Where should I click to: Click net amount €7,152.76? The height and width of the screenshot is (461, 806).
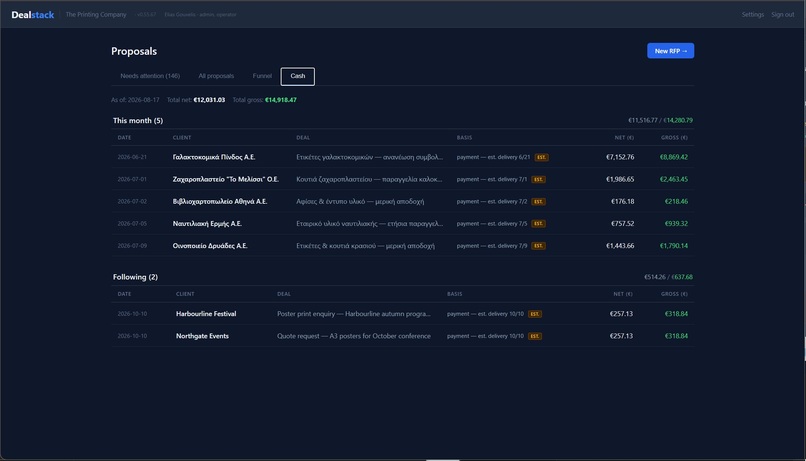(x=620, y=157)
